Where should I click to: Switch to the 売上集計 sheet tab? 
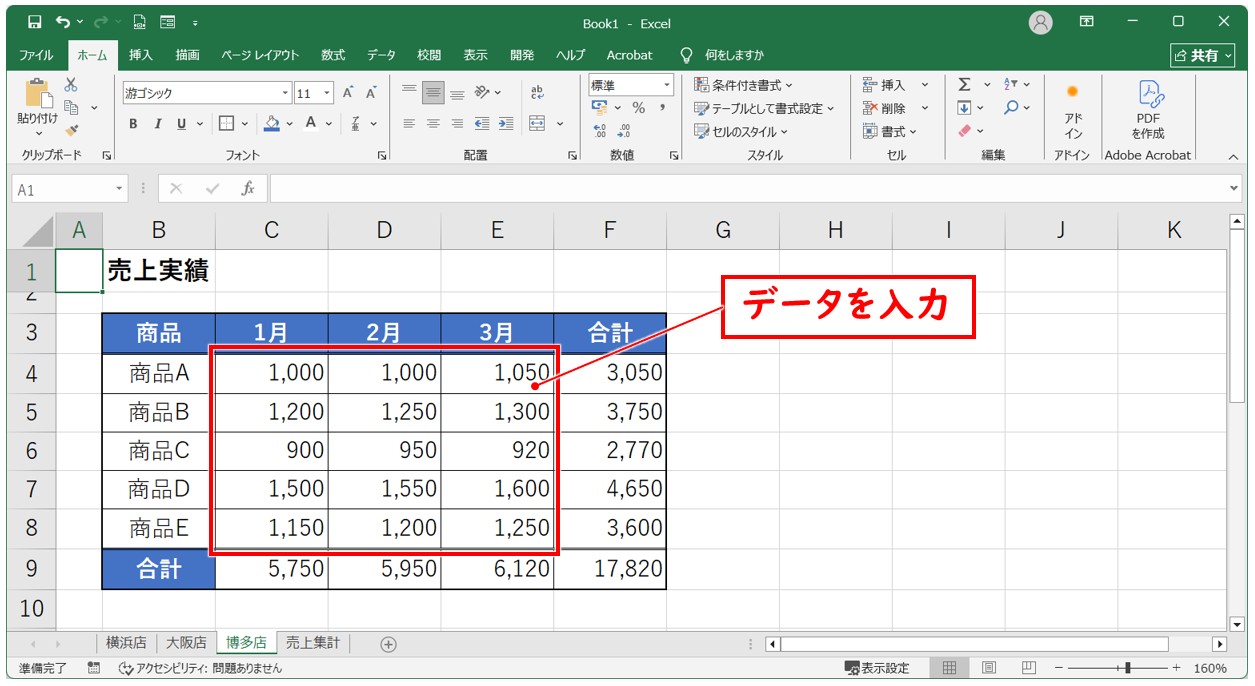(312, 643)
